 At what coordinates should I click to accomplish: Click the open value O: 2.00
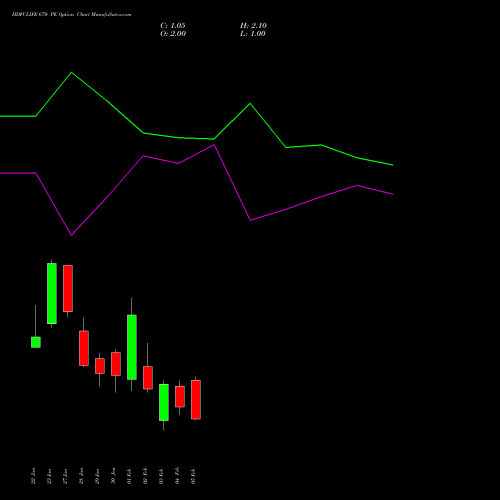(173, 34)
